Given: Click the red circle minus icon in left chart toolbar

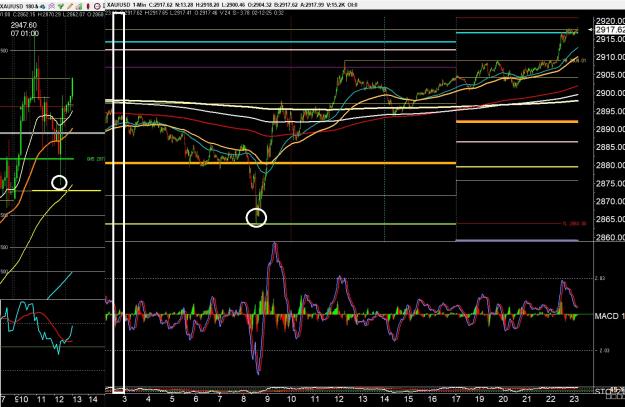Looking at the screenshot, I should click(x=97, y=6).
